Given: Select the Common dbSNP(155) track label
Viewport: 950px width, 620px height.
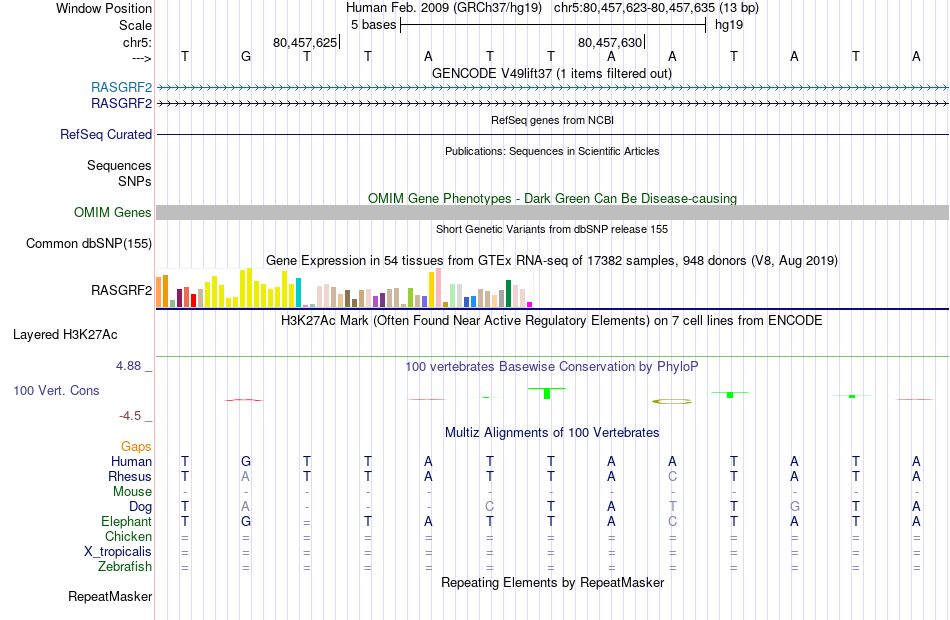Looking at the screenshot, I should (x=88, y=243).
